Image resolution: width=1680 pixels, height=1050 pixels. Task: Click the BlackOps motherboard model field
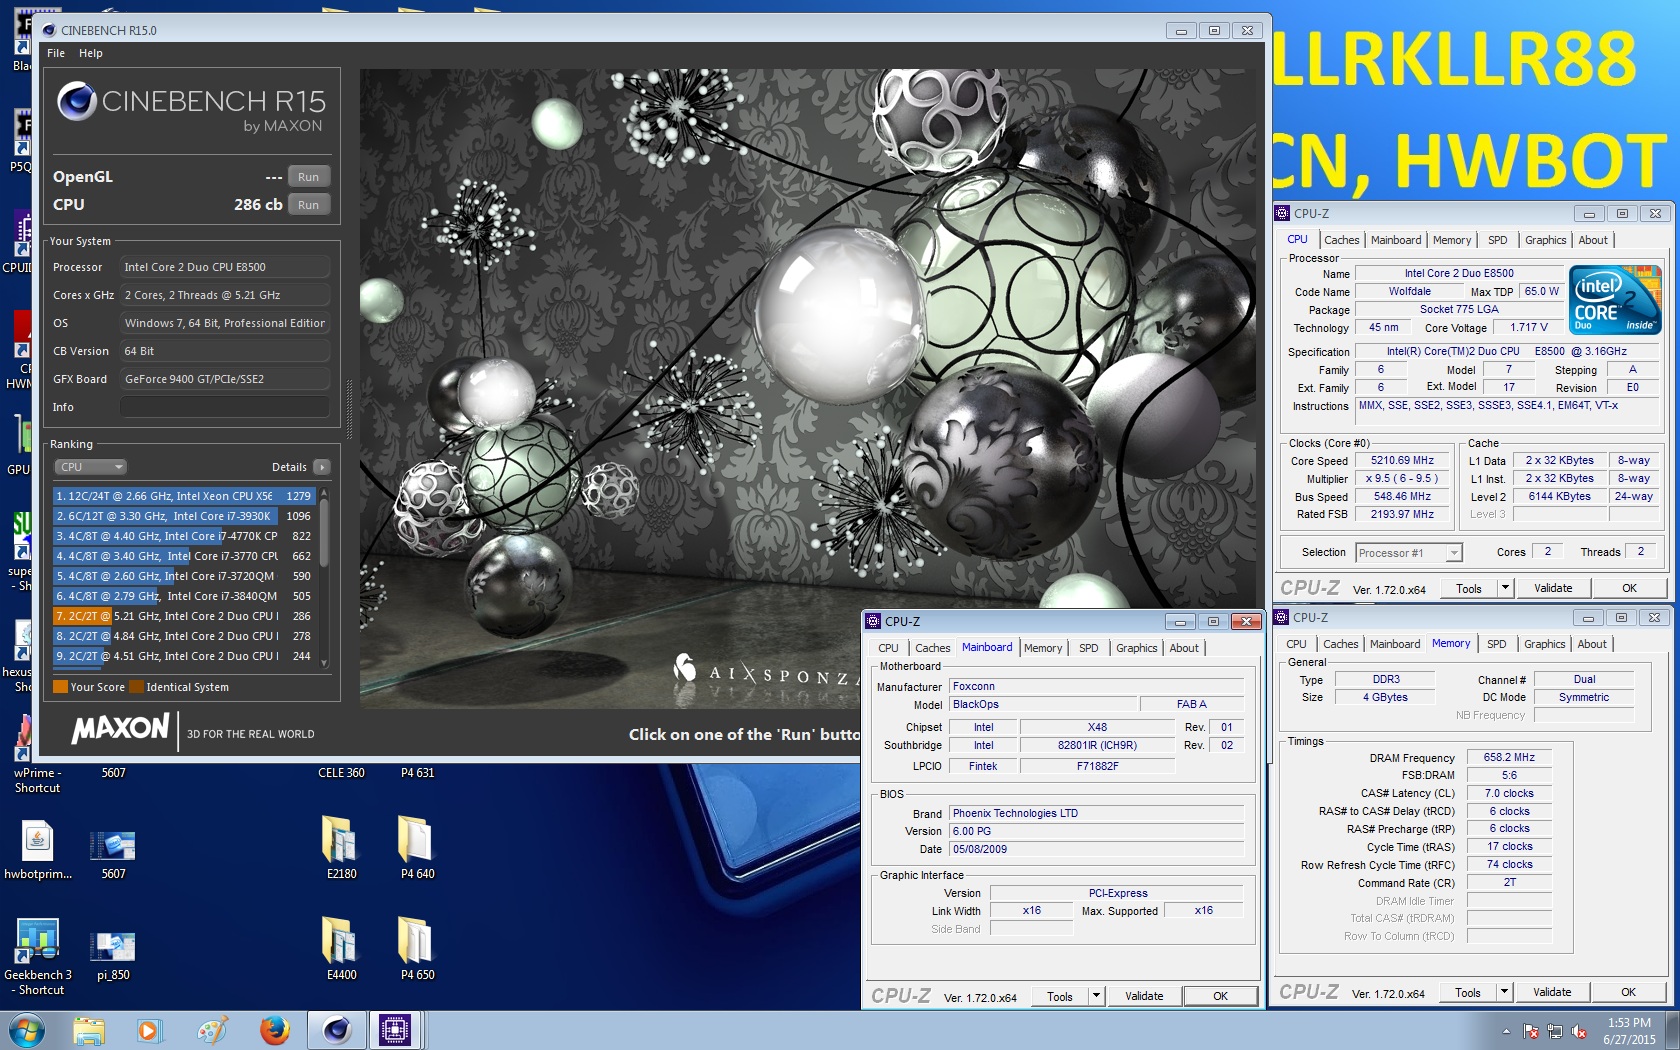[1043, 705]
